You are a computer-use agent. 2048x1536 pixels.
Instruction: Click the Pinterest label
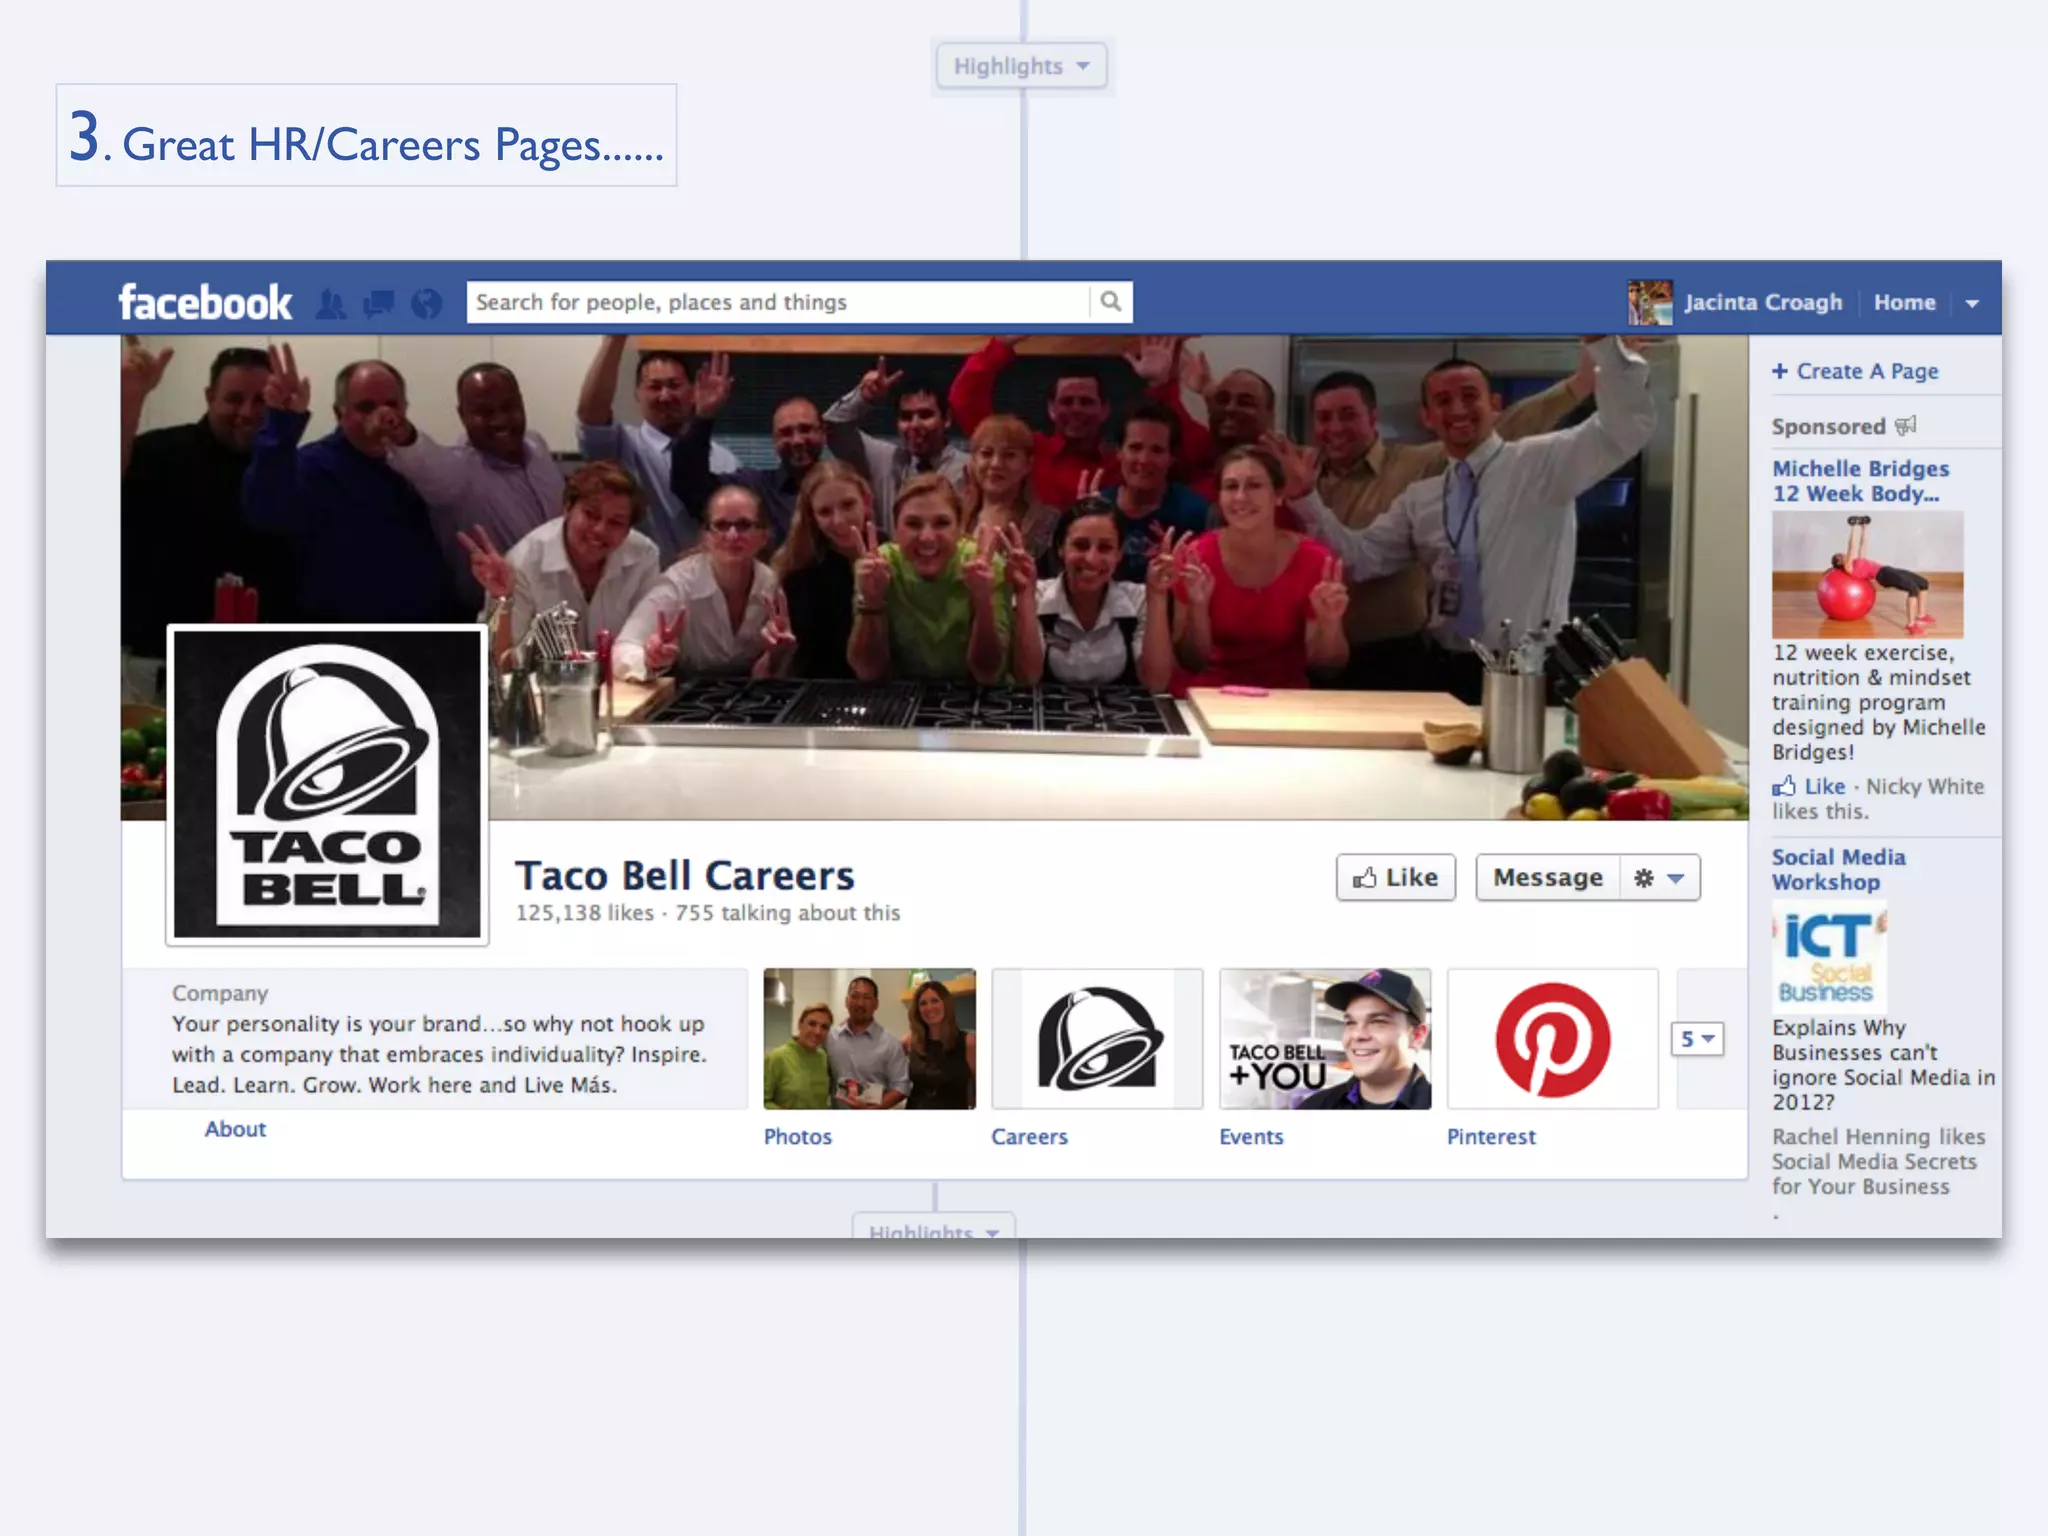point(1491,1137)
